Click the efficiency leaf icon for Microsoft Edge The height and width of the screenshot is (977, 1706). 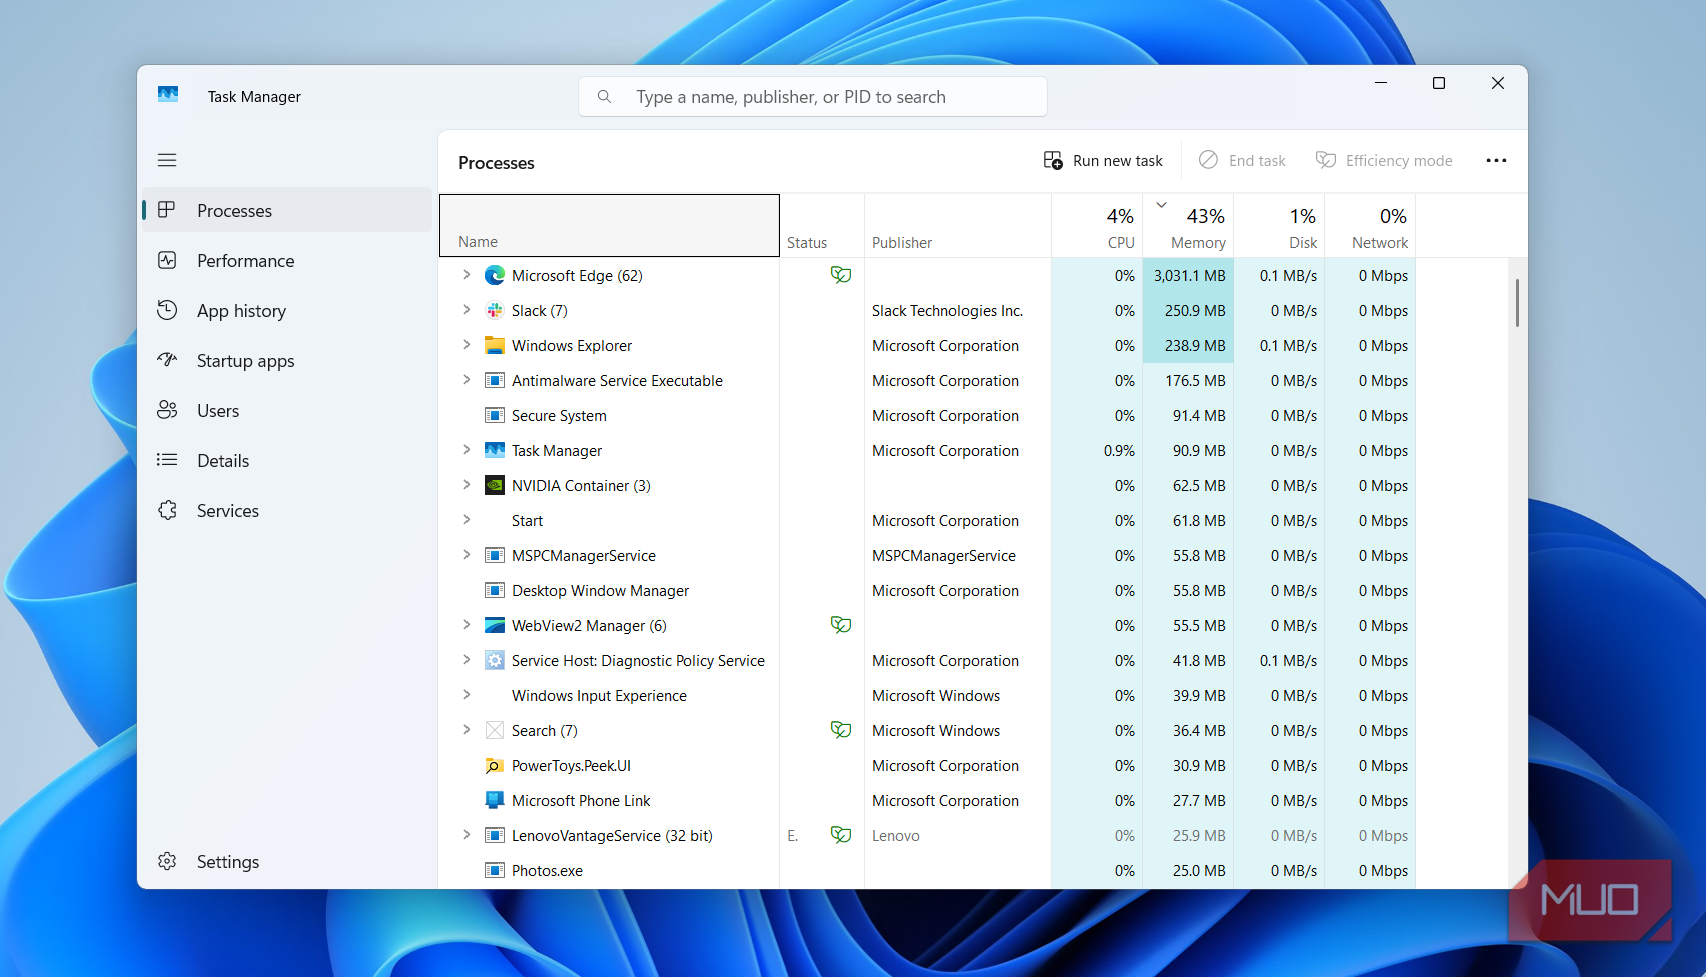pyautogui.click(x=840, y=275)
